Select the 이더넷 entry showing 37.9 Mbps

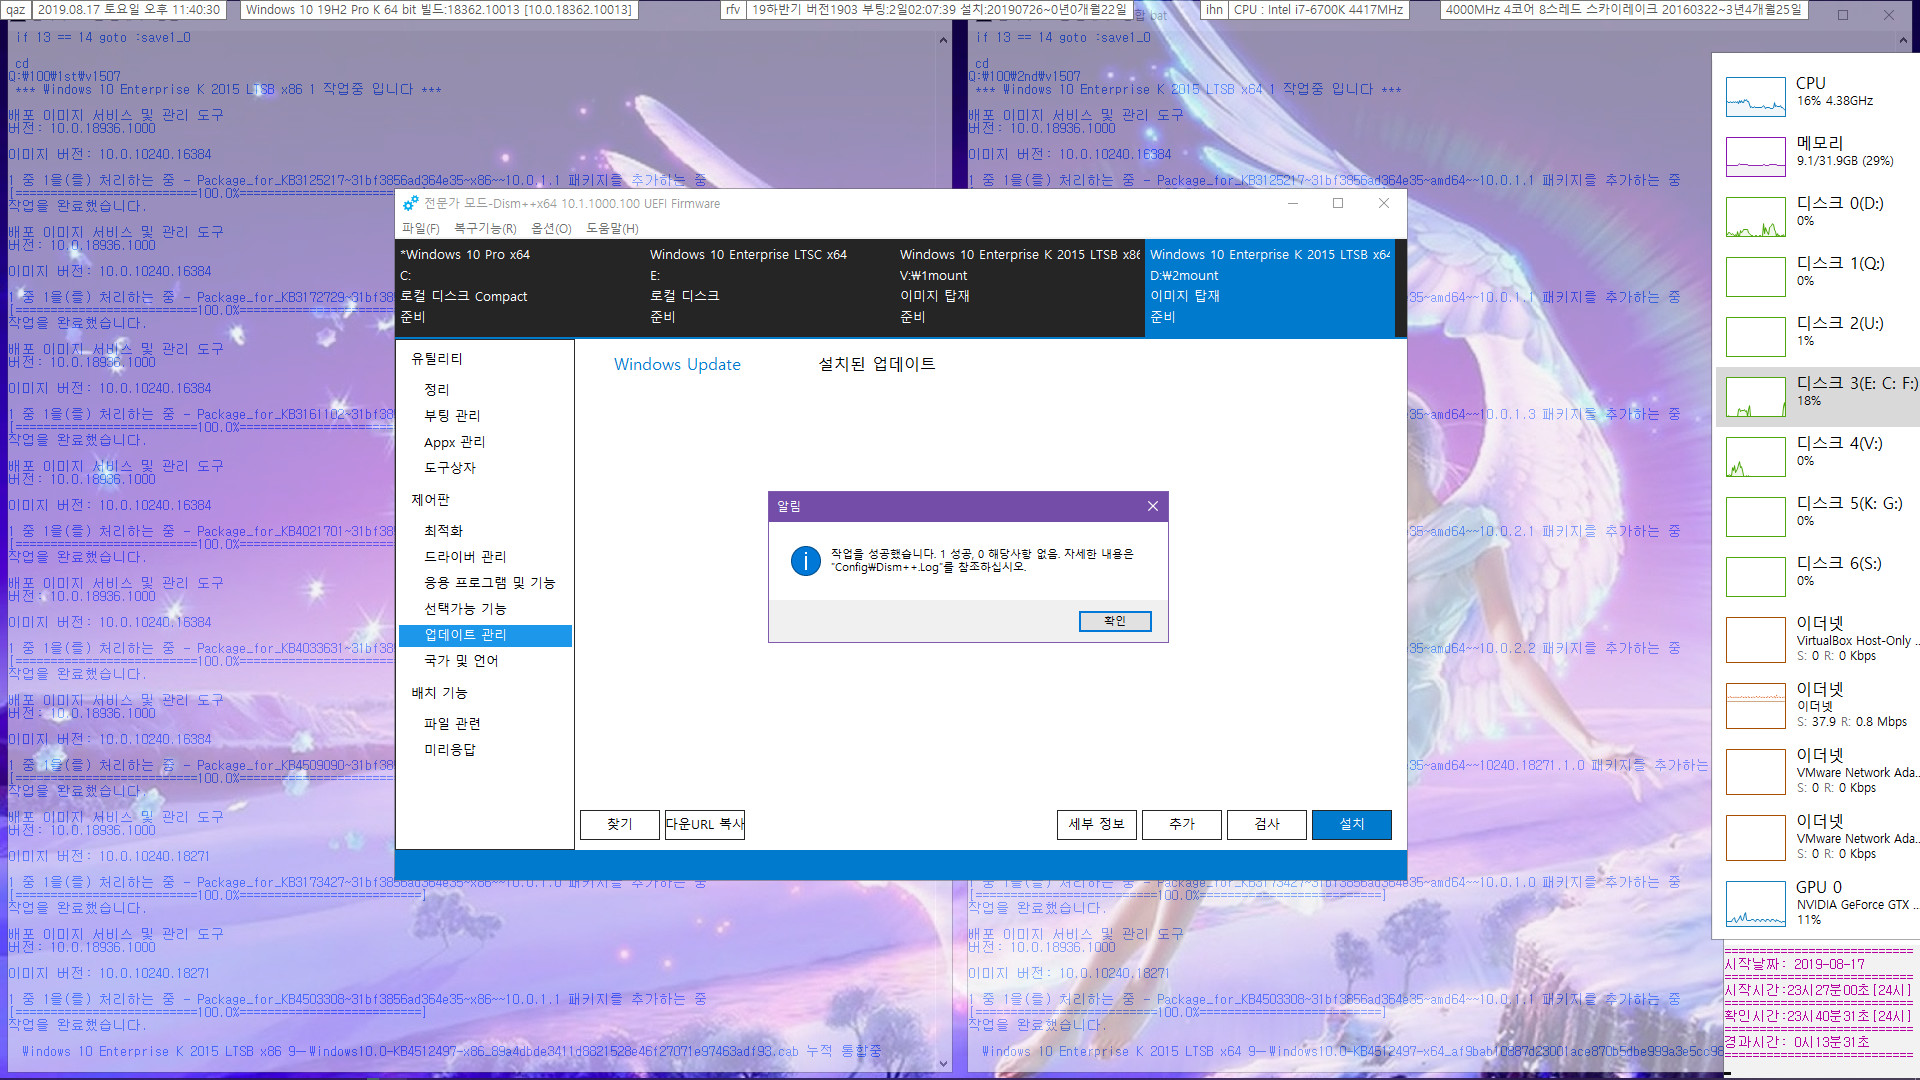click(1818, 705)
